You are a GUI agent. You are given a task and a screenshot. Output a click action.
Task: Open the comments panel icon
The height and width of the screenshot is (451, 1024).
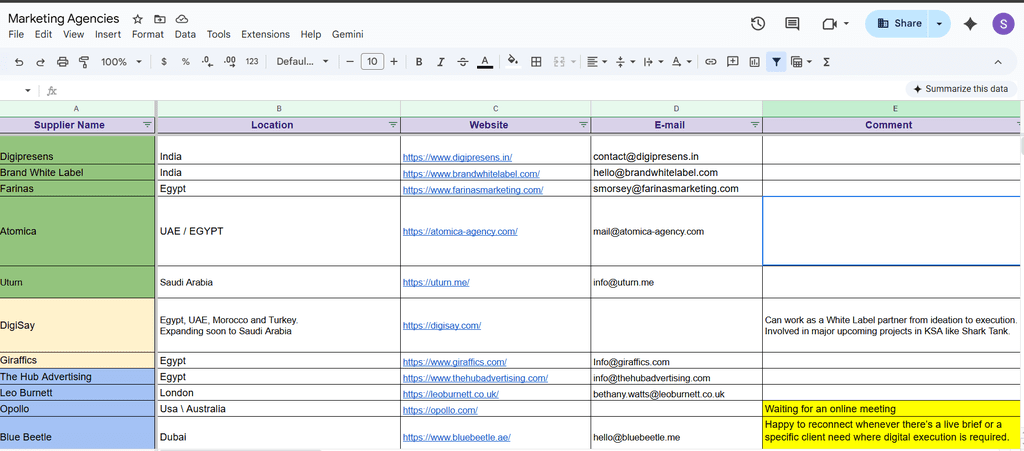click(x=792, y=24)
